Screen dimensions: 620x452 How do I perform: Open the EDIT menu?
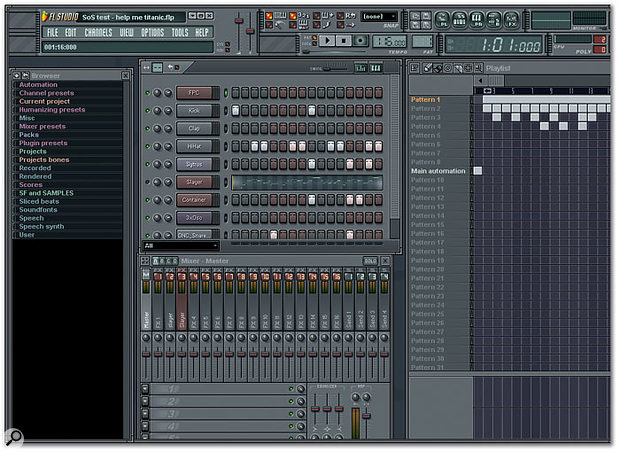70,32
